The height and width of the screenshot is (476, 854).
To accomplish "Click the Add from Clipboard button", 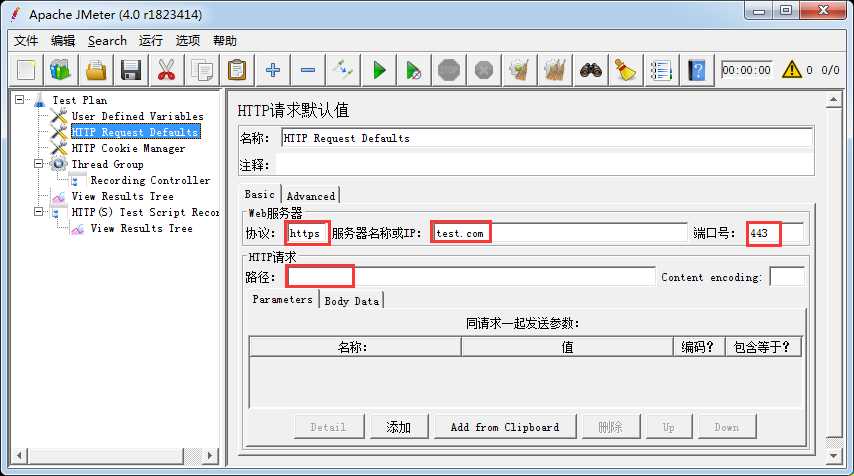I will tap(505, 427).
